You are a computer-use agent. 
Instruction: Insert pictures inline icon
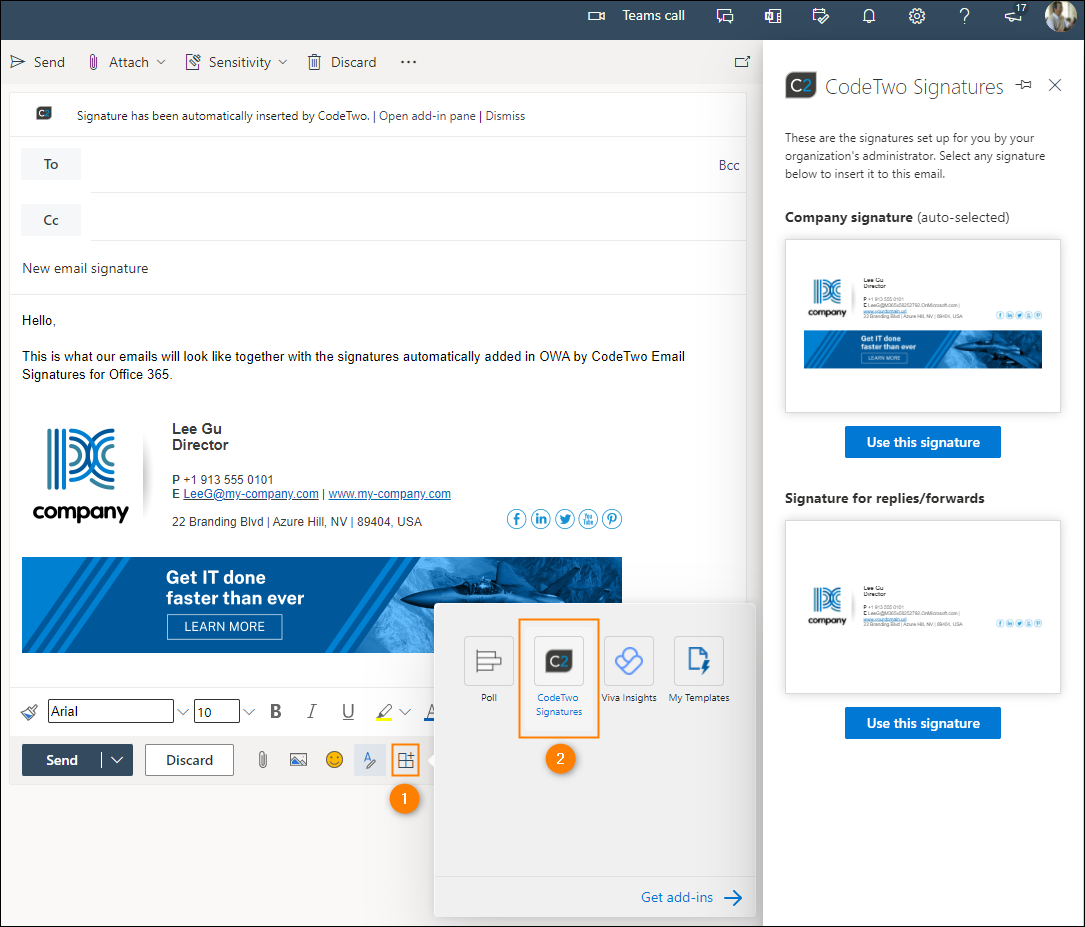tap(298, 760)
